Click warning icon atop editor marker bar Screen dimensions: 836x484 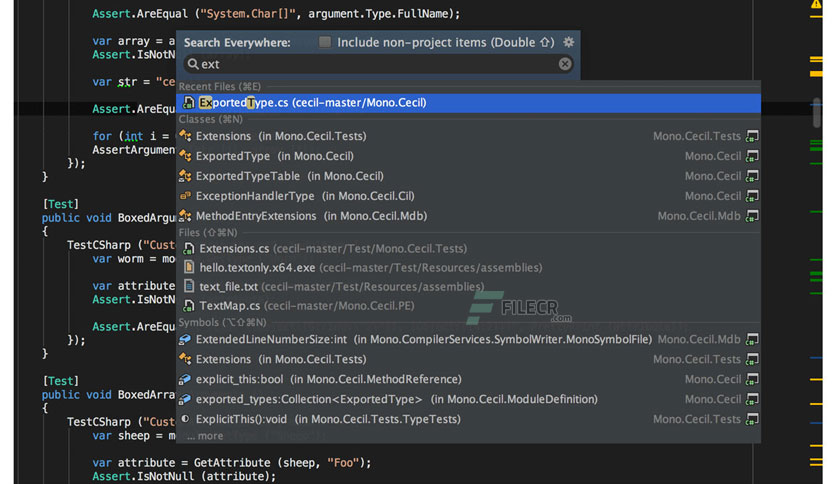pos(816,4)
